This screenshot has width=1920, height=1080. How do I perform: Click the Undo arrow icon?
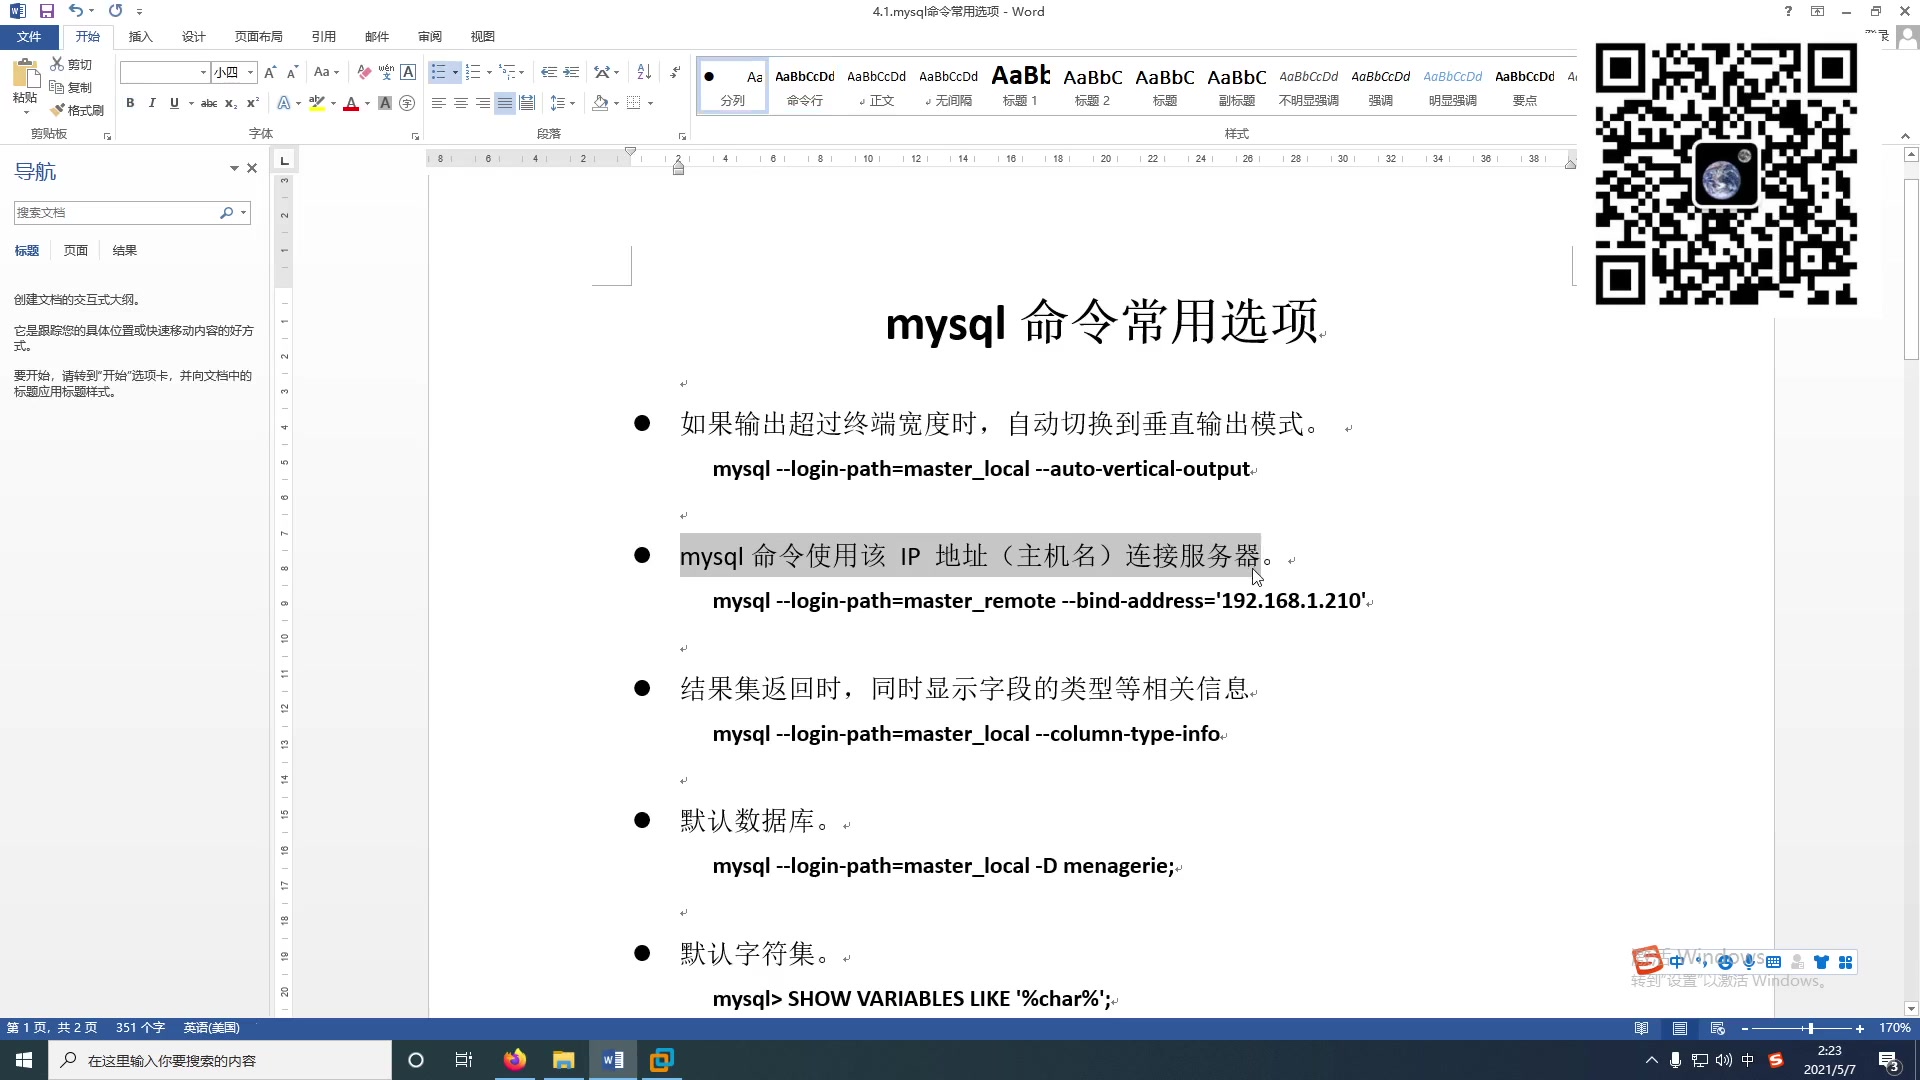coord(76,11)
